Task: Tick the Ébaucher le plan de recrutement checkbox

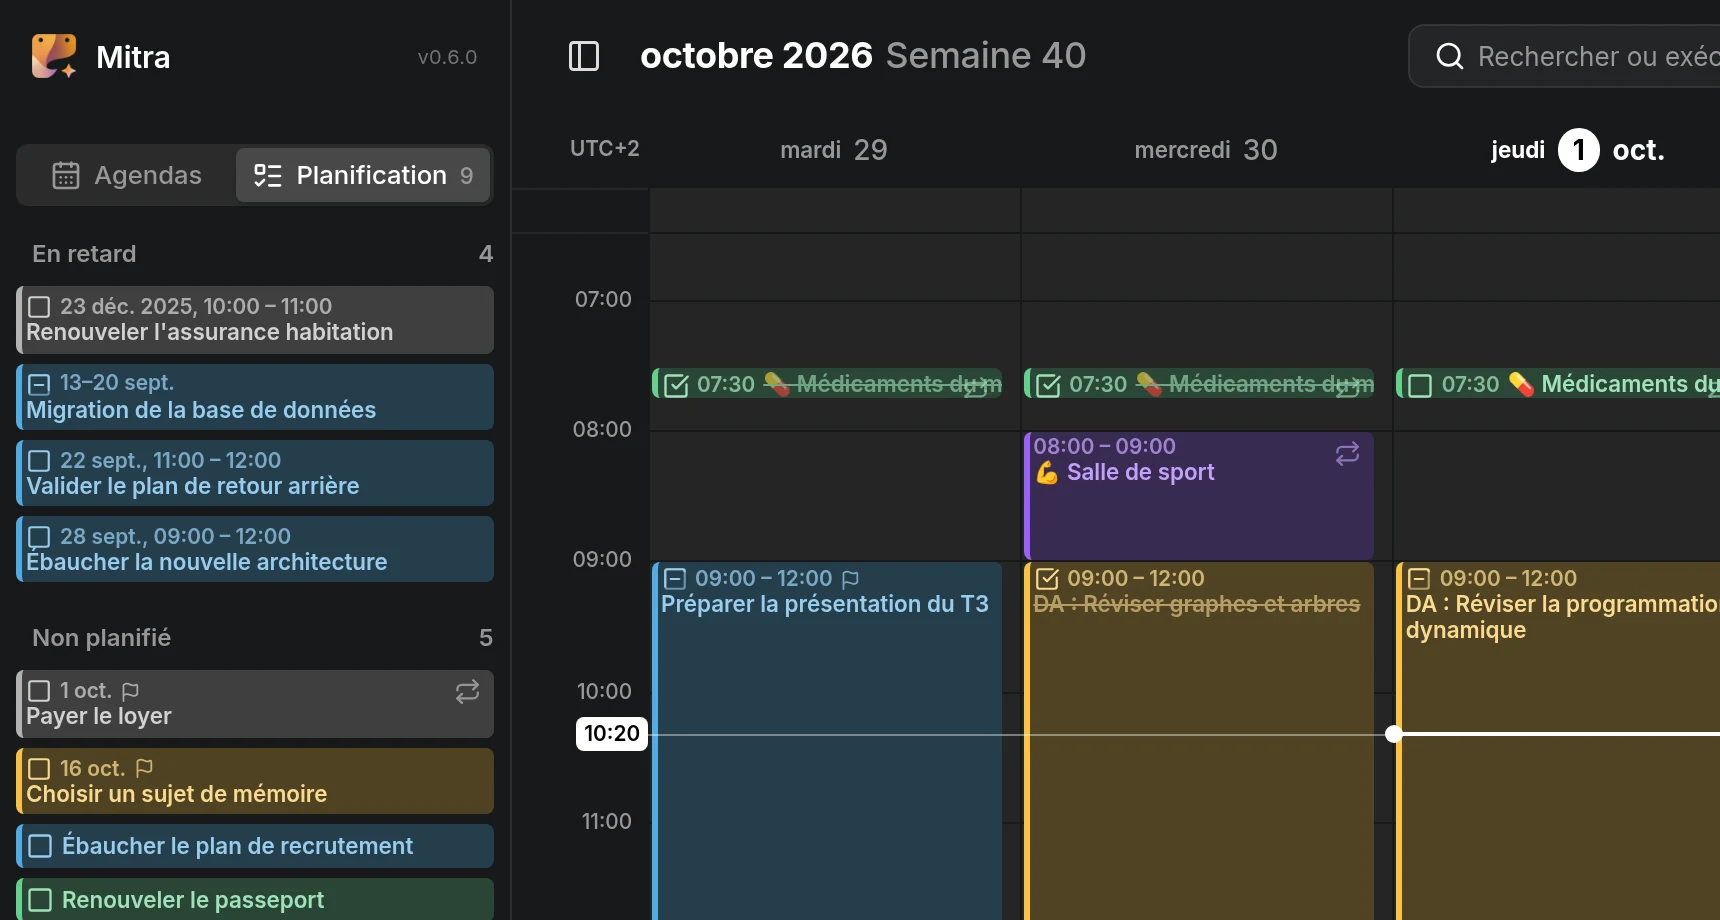Action: click(40, 846)
